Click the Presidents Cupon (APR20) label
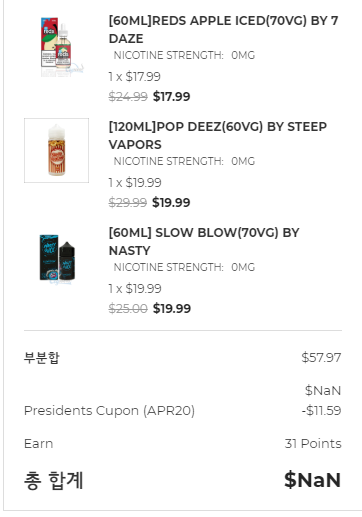The image size is (362, 517). pos(109,411)
